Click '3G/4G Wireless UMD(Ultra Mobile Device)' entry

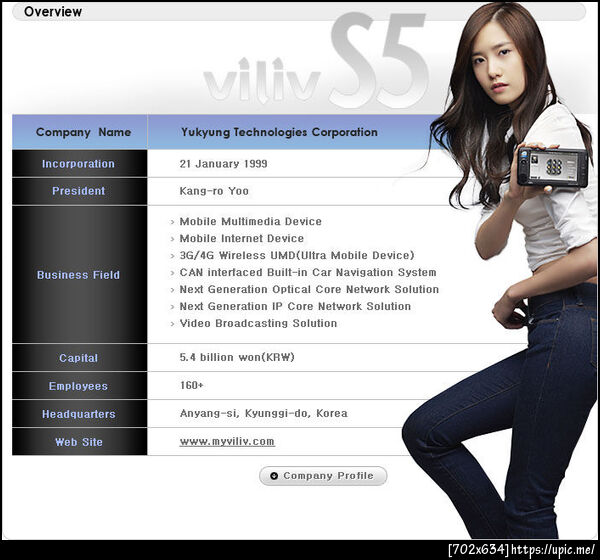[297, 255]
